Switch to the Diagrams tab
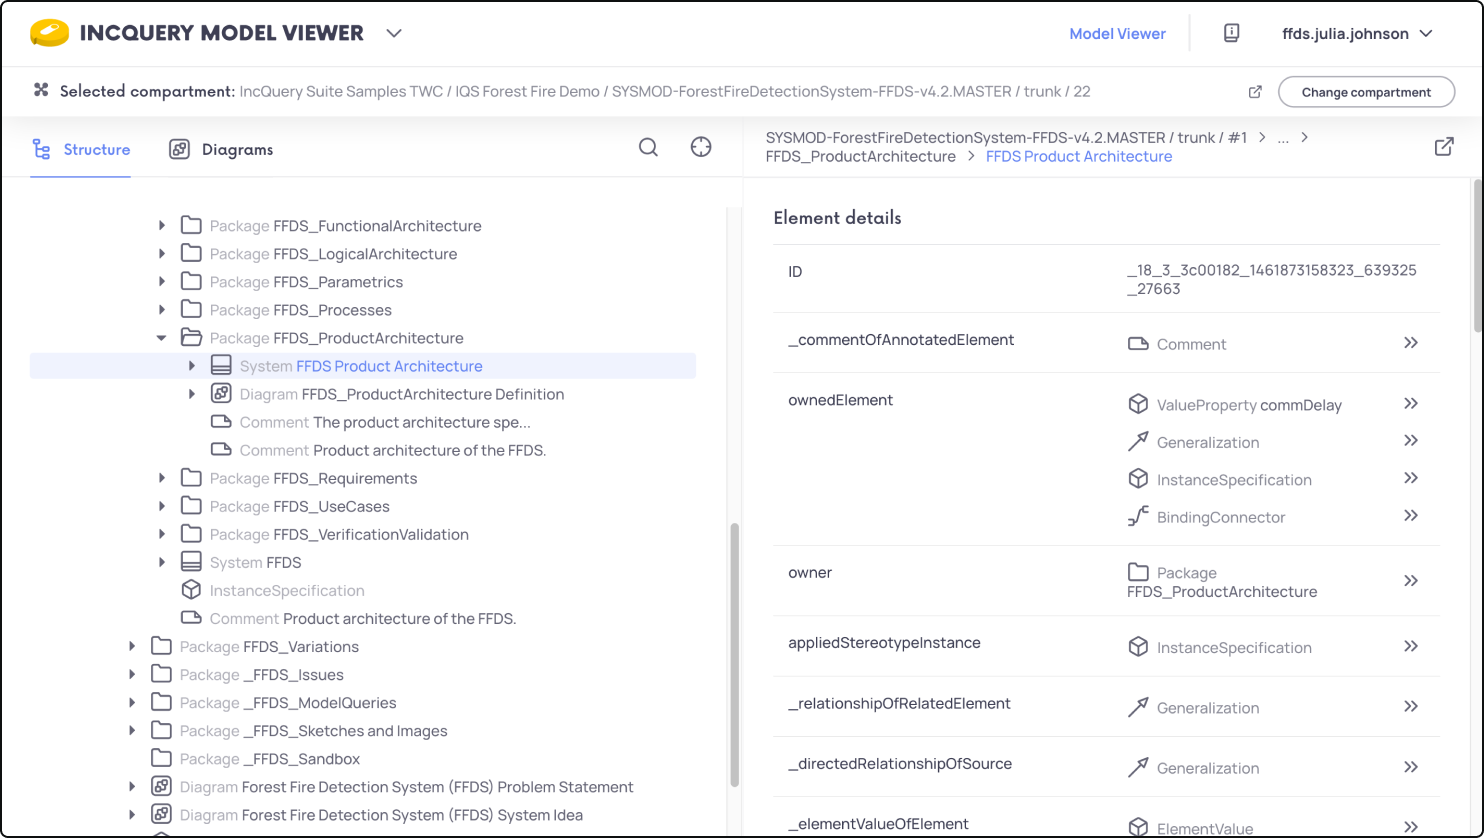 221,149
